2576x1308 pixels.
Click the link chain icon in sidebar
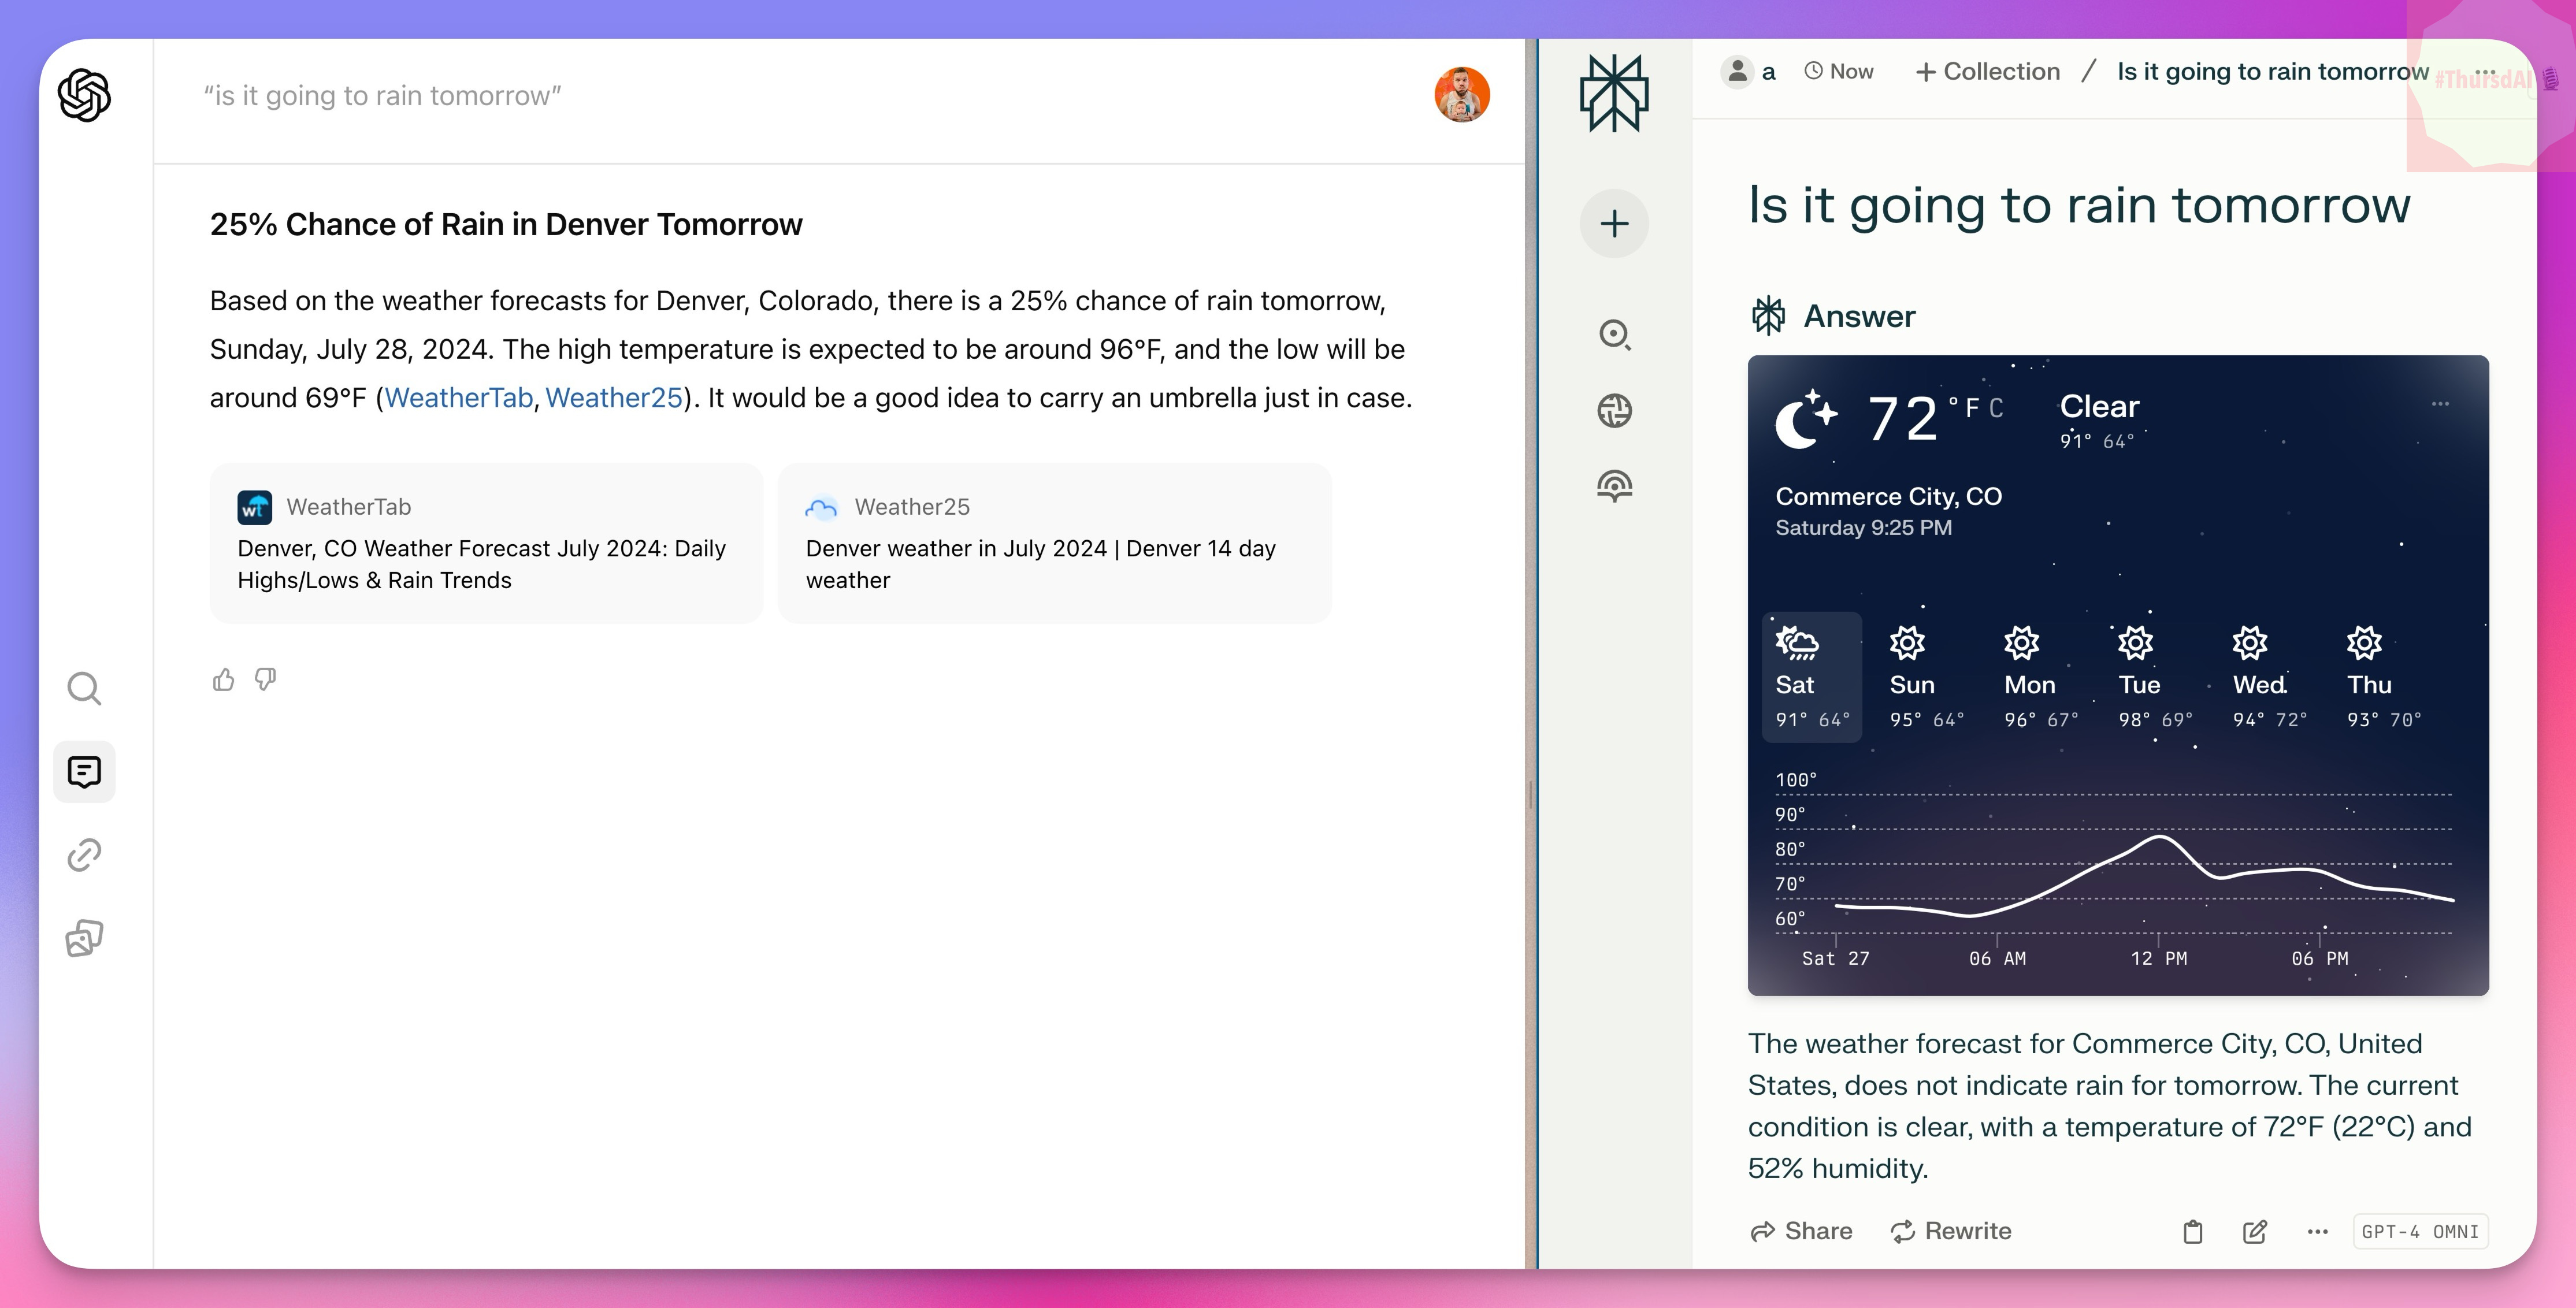[x=84, y=855]
